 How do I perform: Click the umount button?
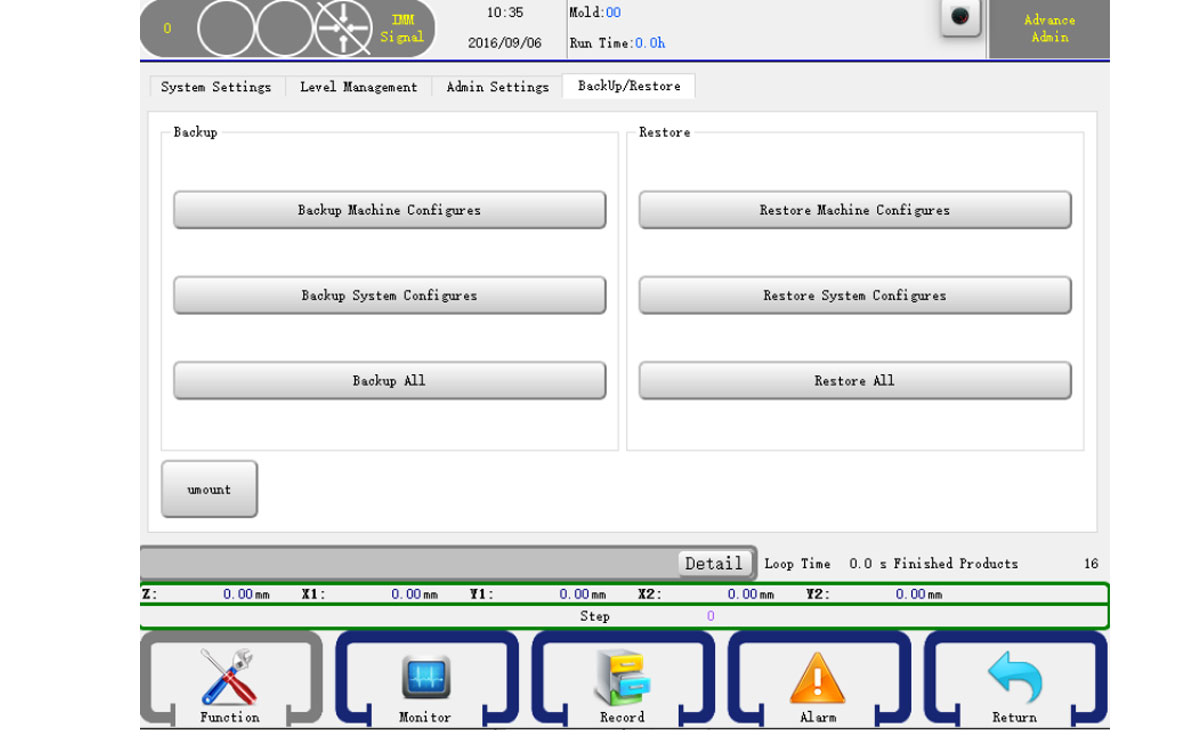pyautogui.click(x=209, y=489)
